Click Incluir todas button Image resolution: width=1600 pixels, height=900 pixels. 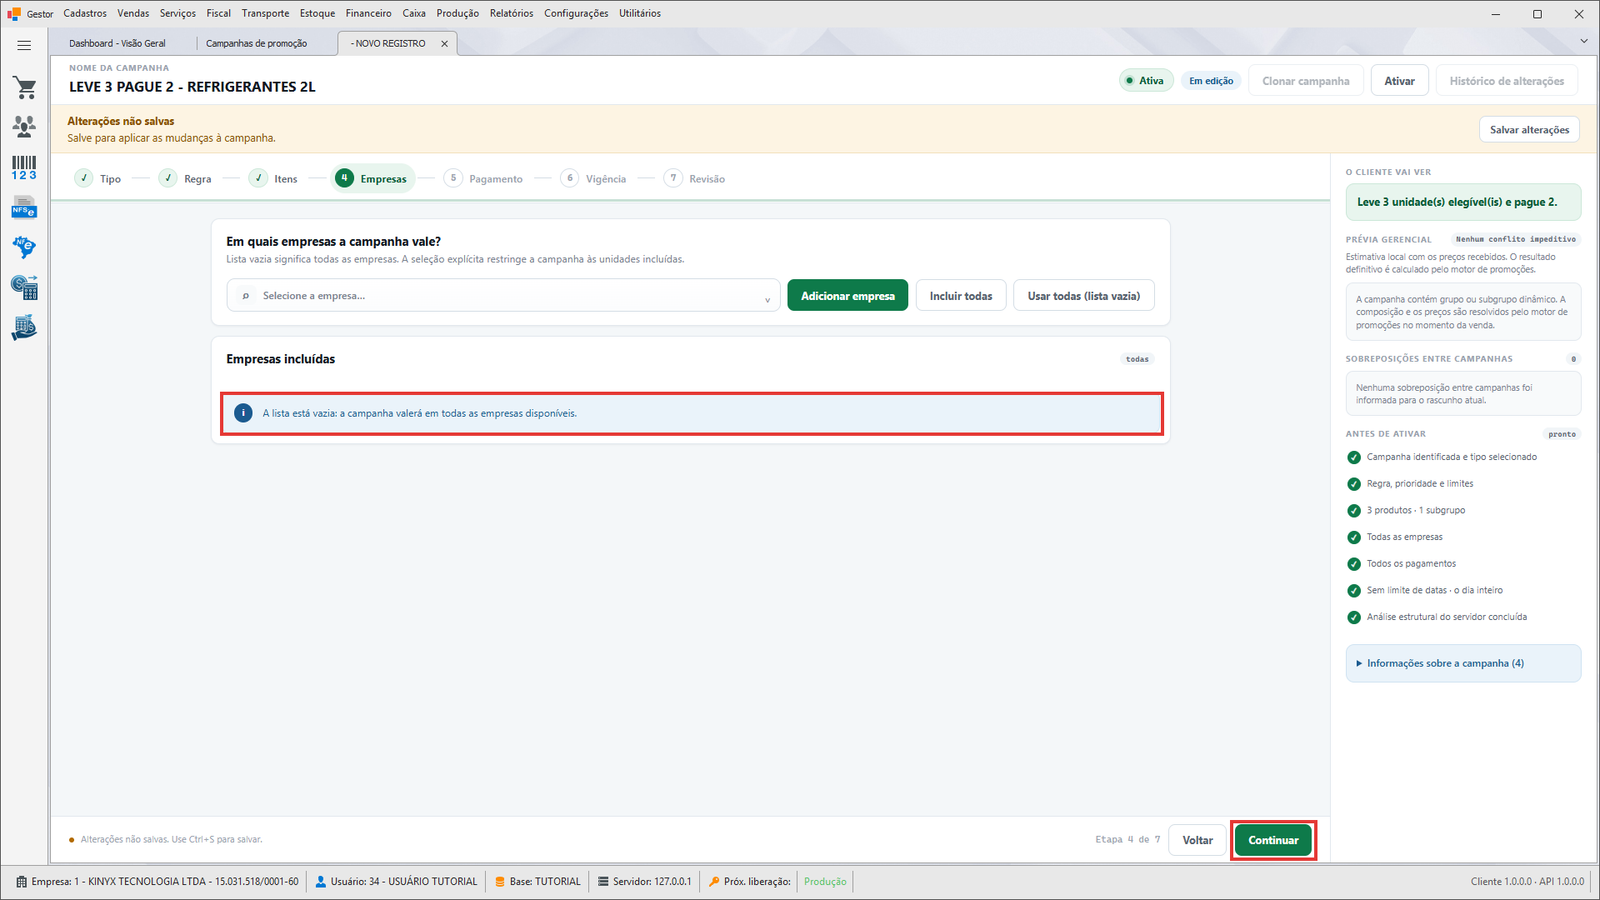click(x=961, y=296)
